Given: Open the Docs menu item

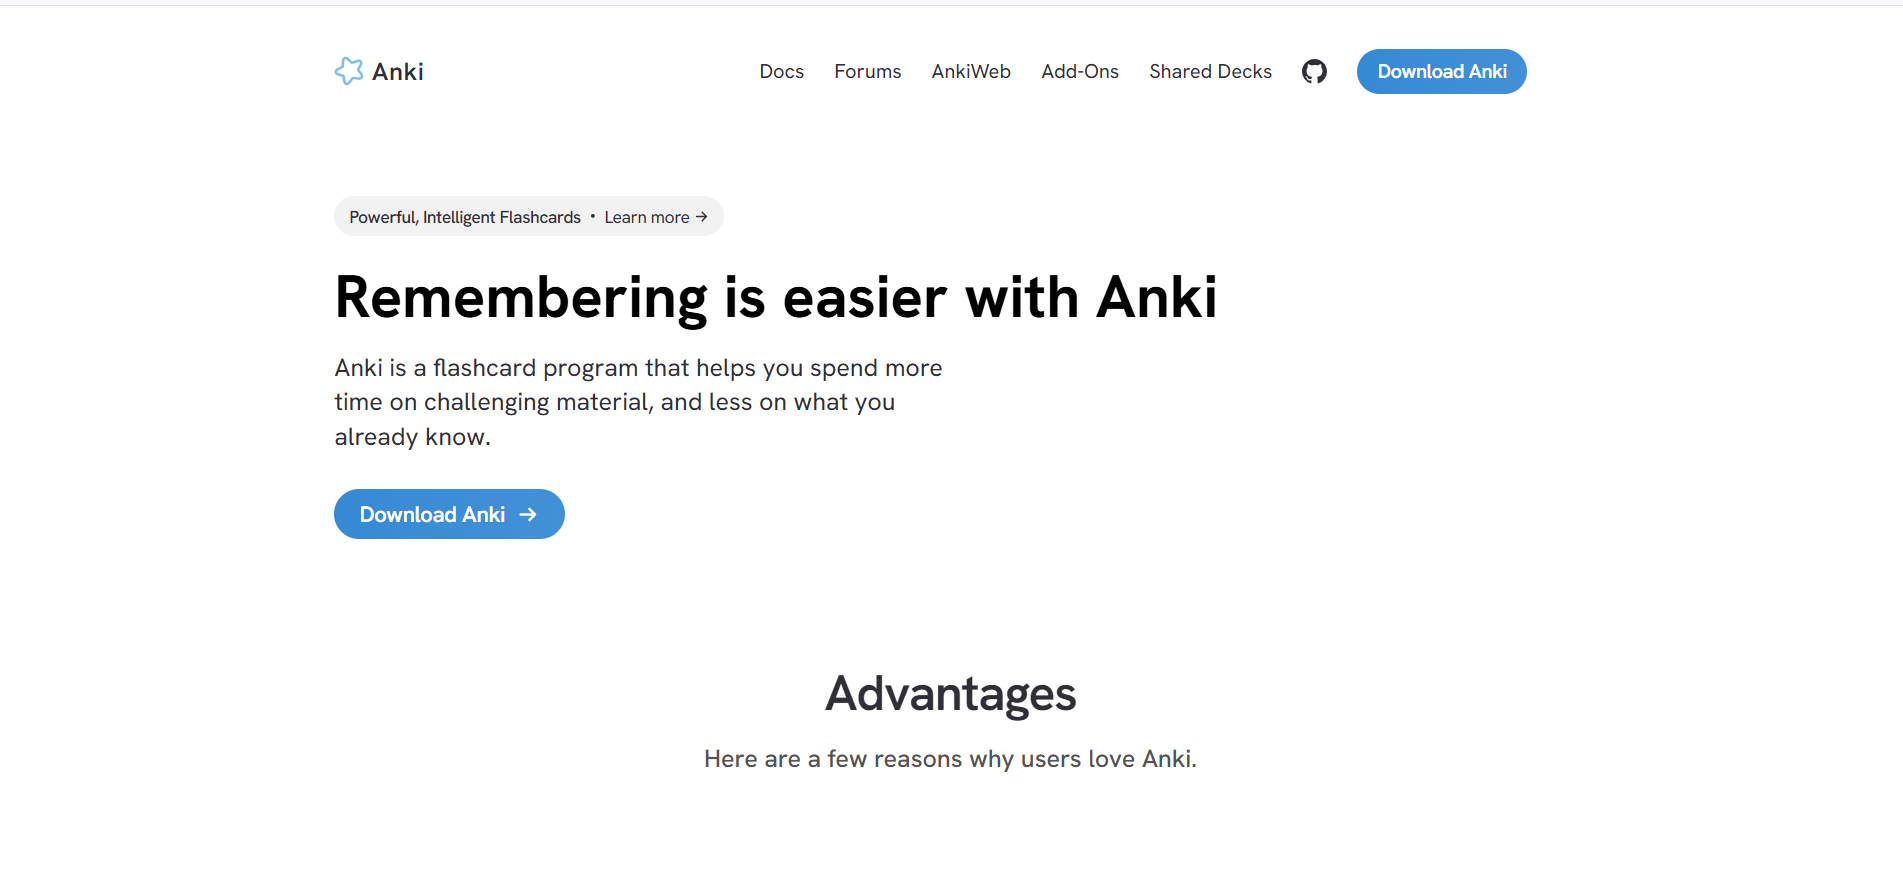Looking at the screenshot, I should [781, 72].
